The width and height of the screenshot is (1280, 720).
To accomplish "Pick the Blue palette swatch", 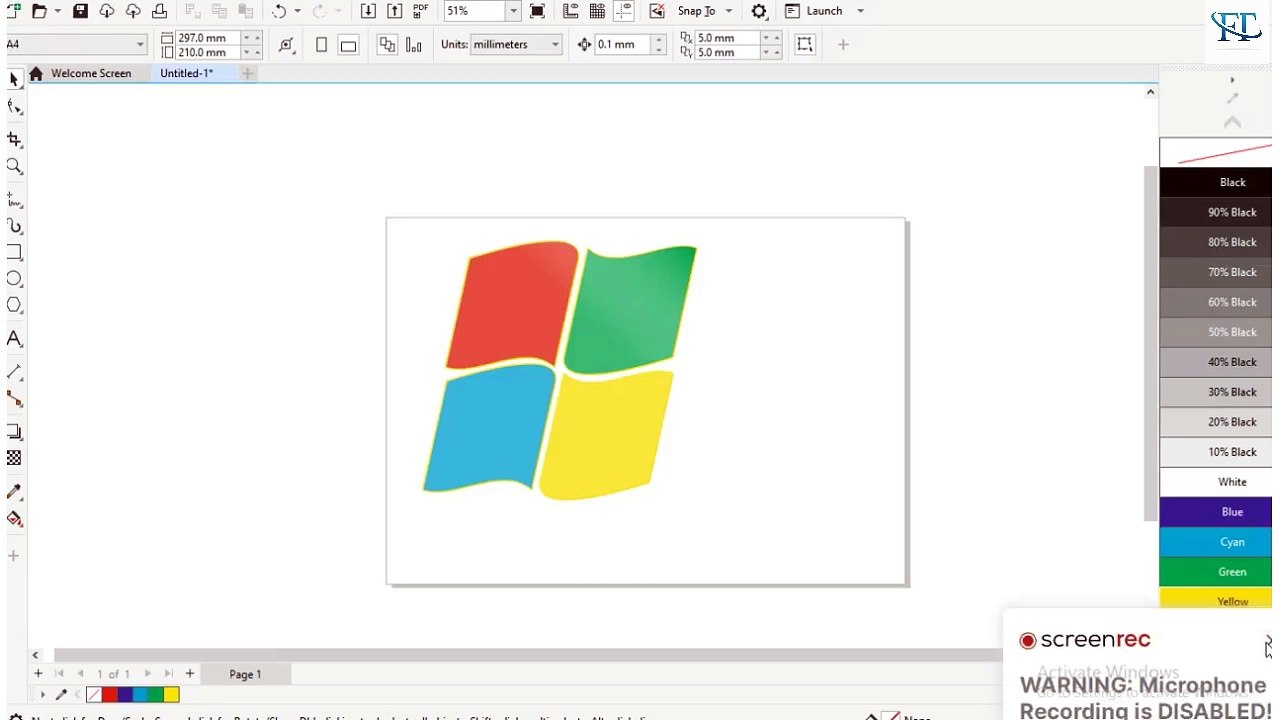I will point(1215,512).
